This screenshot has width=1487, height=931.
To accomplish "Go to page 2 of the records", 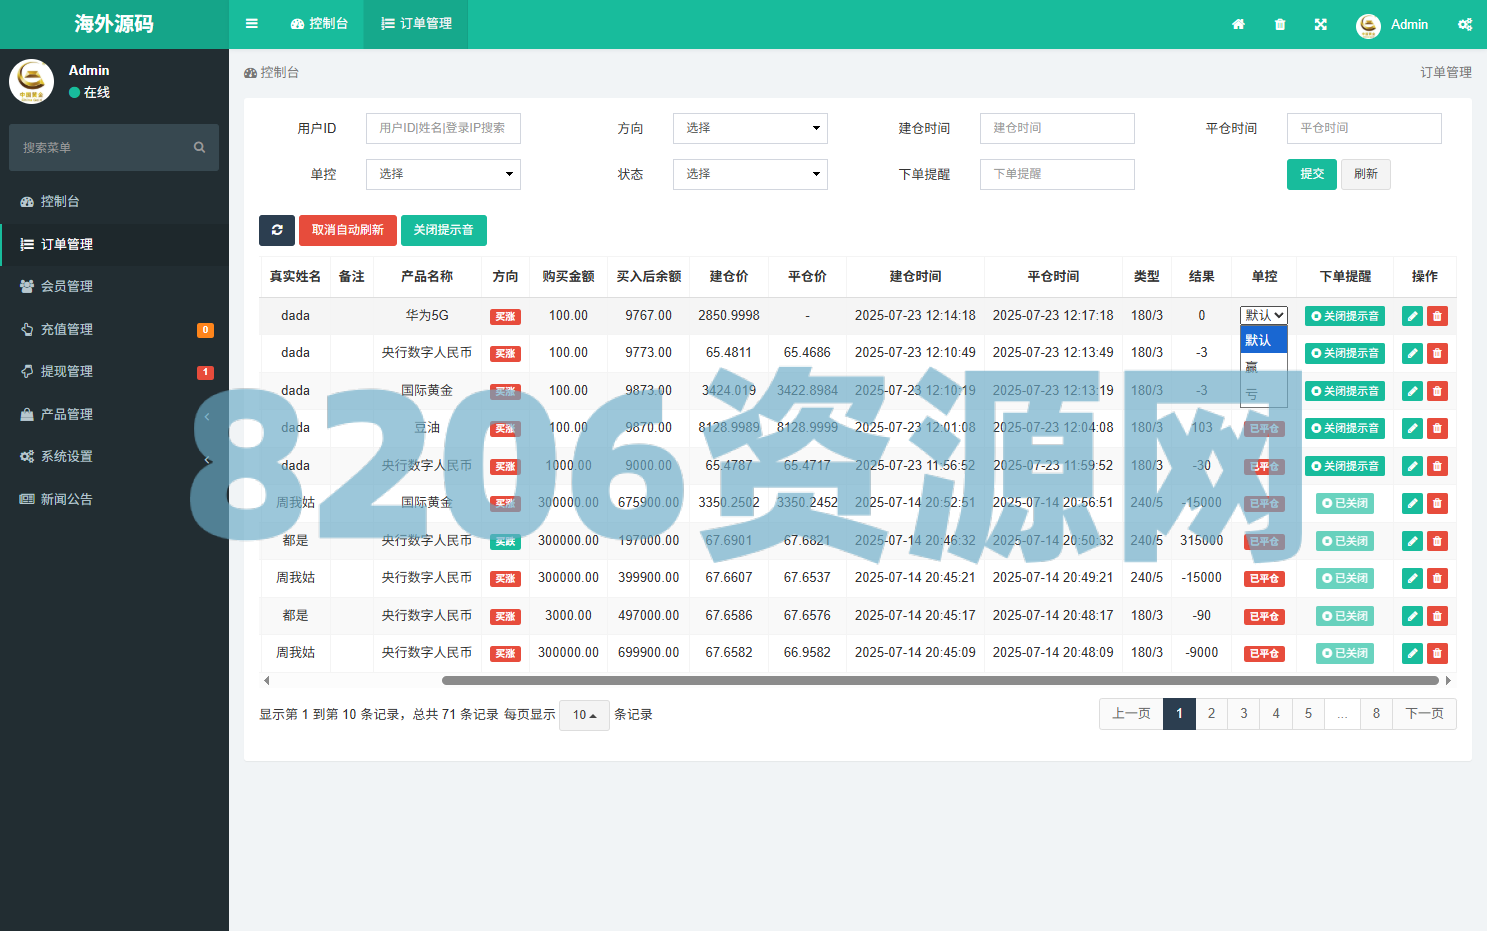I will [1211, 714].
